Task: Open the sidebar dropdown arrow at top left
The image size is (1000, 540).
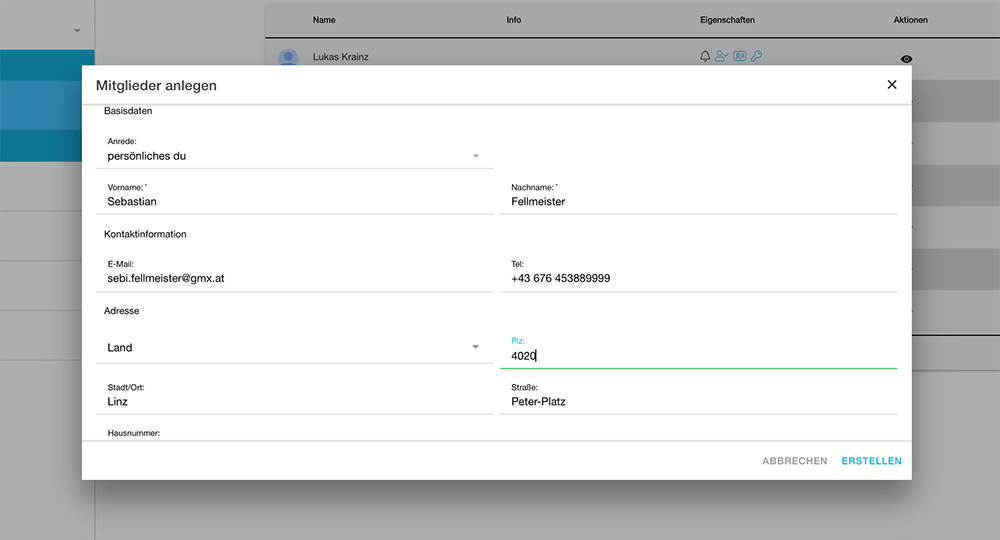Action: pos(77,31)
